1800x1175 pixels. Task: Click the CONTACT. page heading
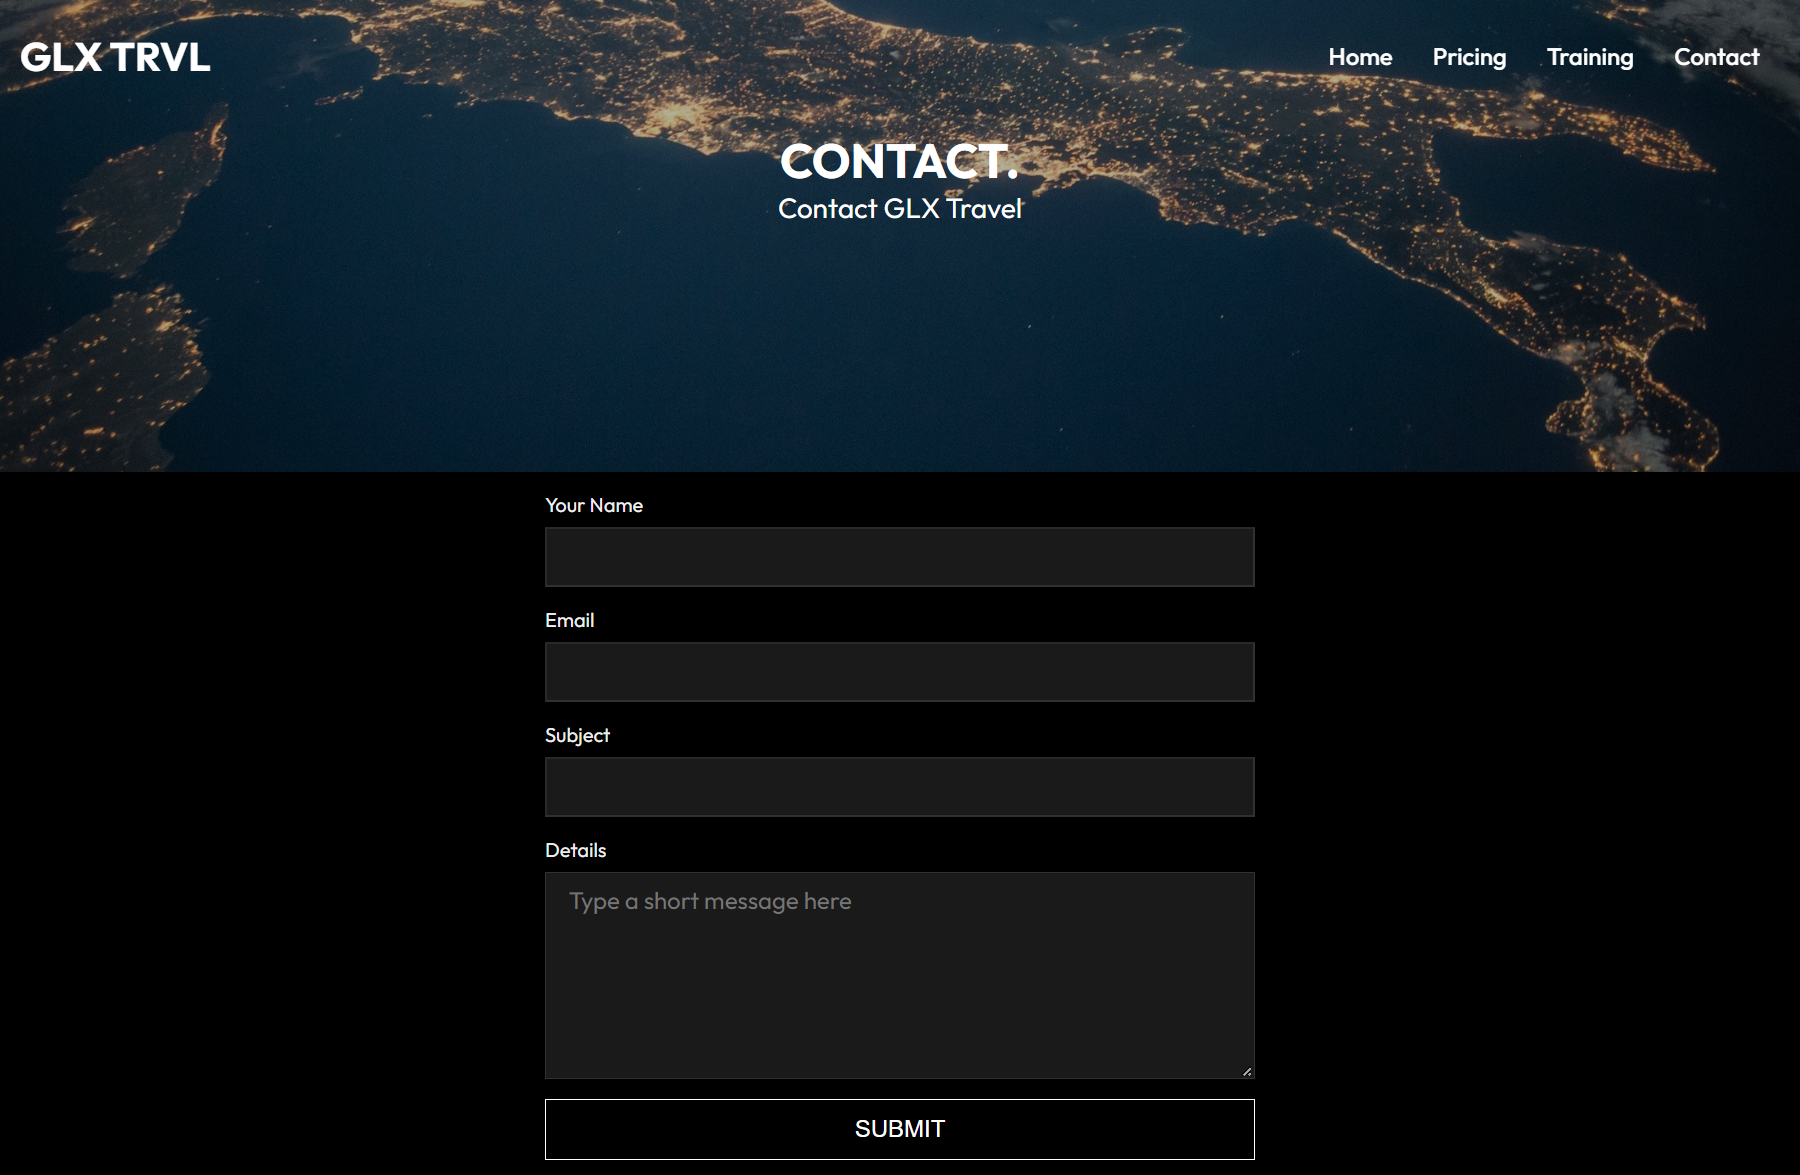[900, 161]
